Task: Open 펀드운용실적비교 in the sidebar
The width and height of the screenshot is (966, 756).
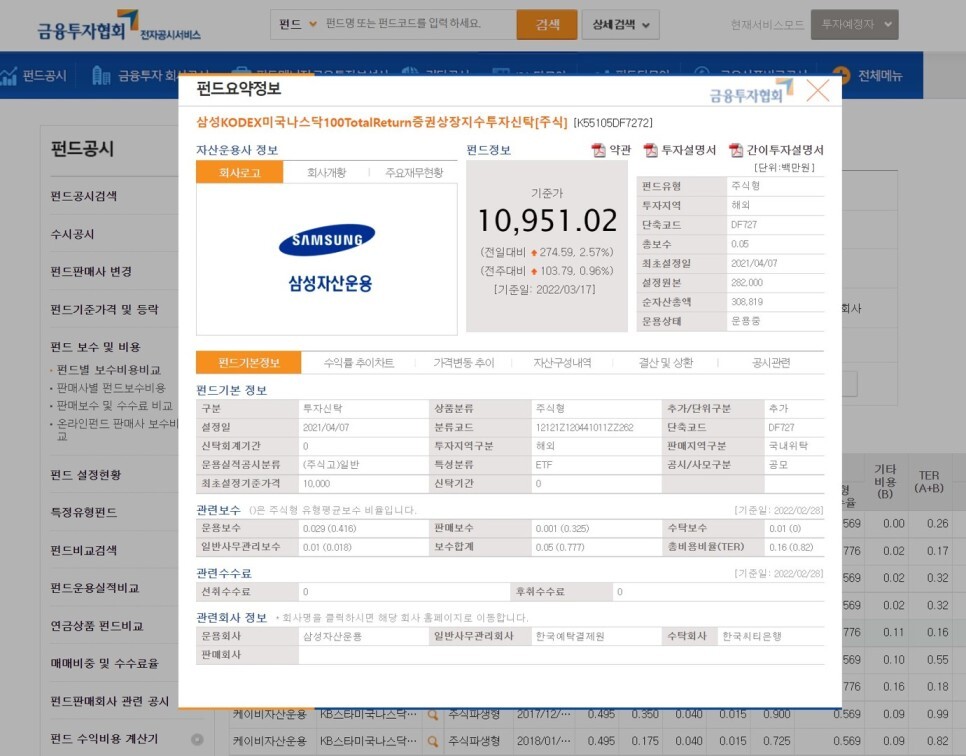Action: (x=95, y=588)
